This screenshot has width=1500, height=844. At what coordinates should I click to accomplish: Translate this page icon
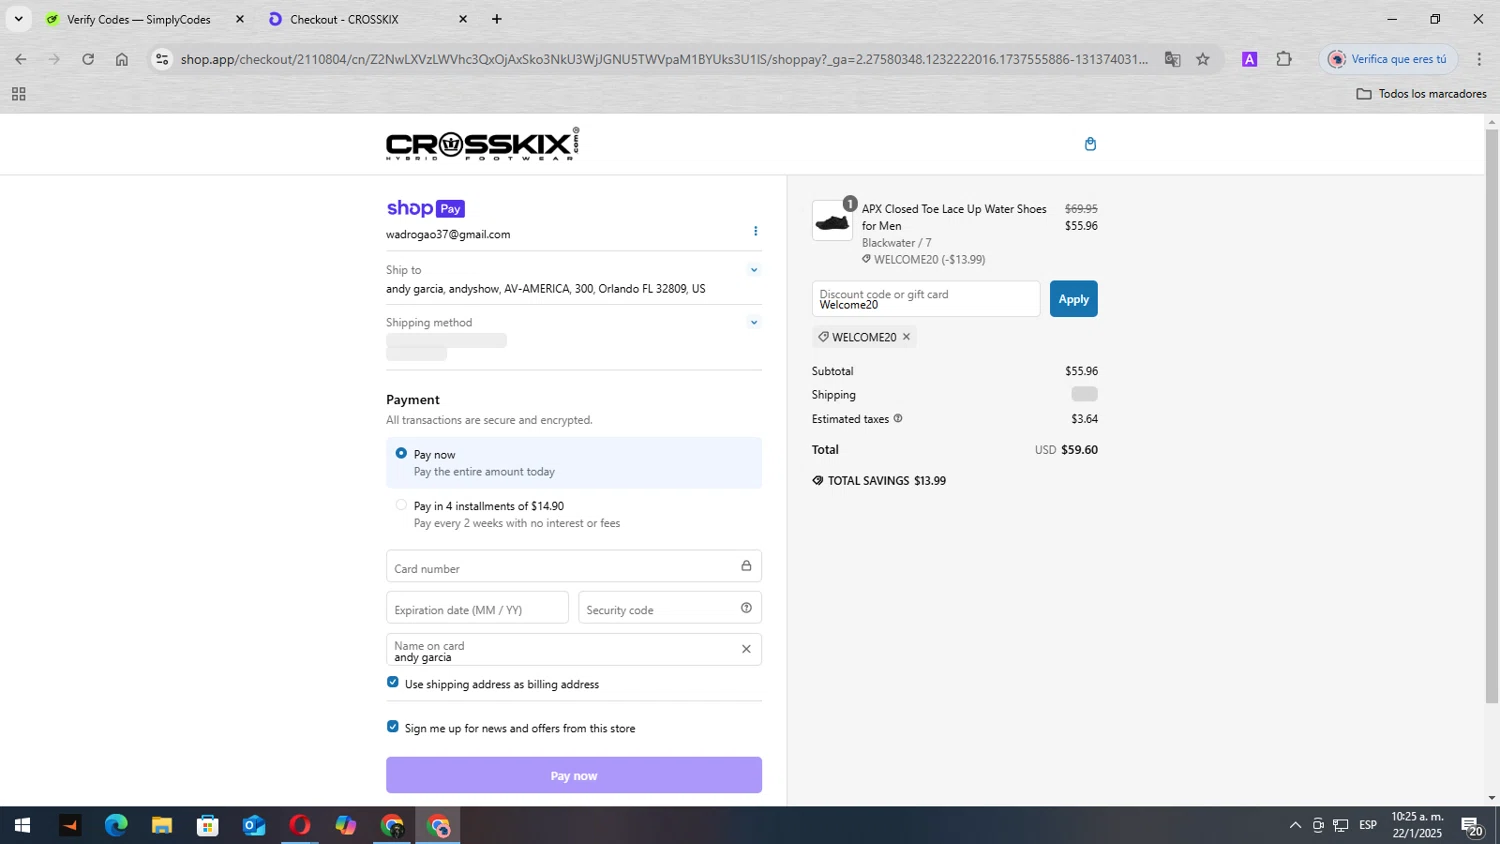1172,59
